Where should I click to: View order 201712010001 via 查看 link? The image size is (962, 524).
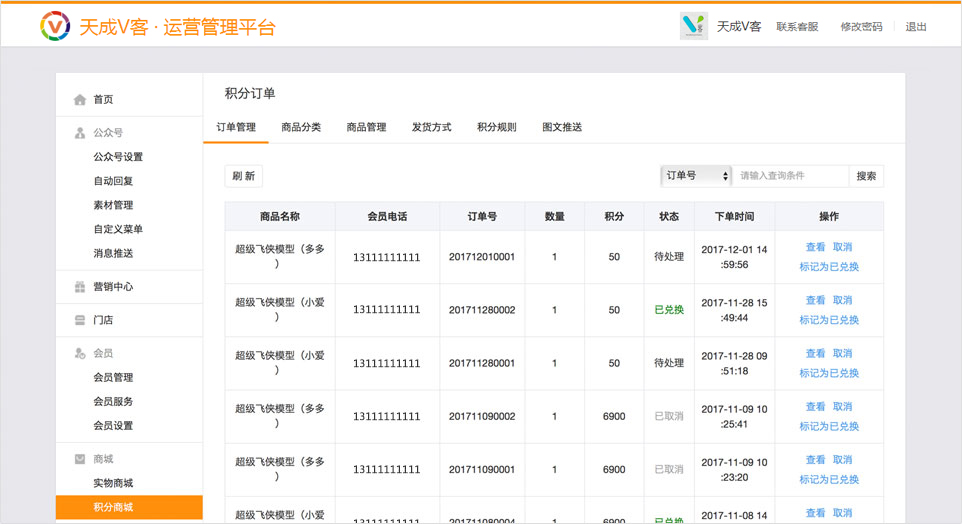point(815,247)
